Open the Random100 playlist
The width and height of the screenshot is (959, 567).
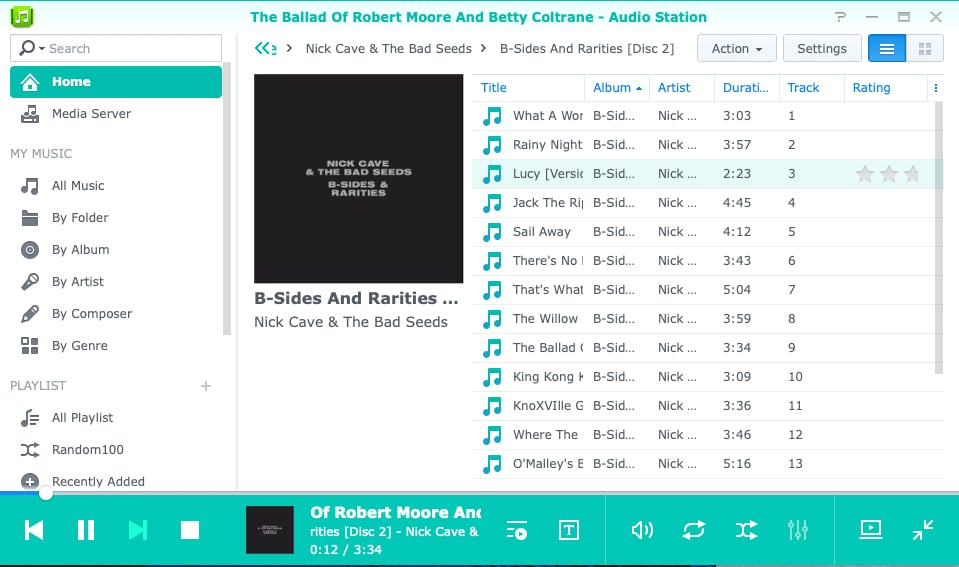click(116, 450)
